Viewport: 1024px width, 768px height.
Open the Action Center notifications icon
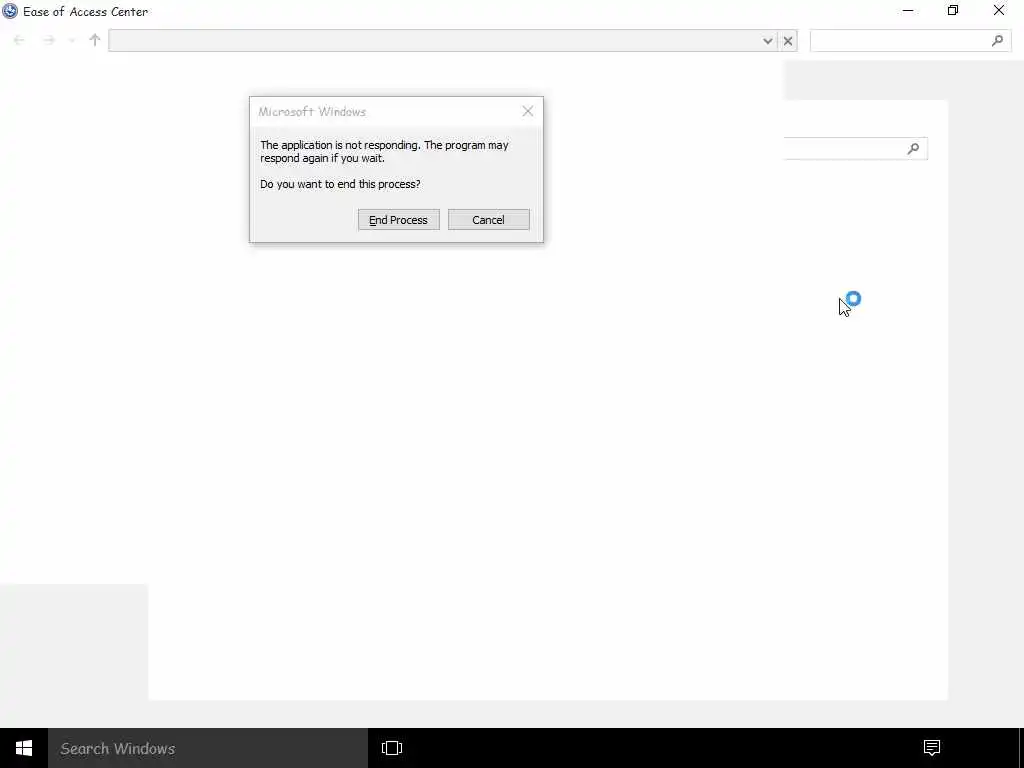[x=932, y=748]
